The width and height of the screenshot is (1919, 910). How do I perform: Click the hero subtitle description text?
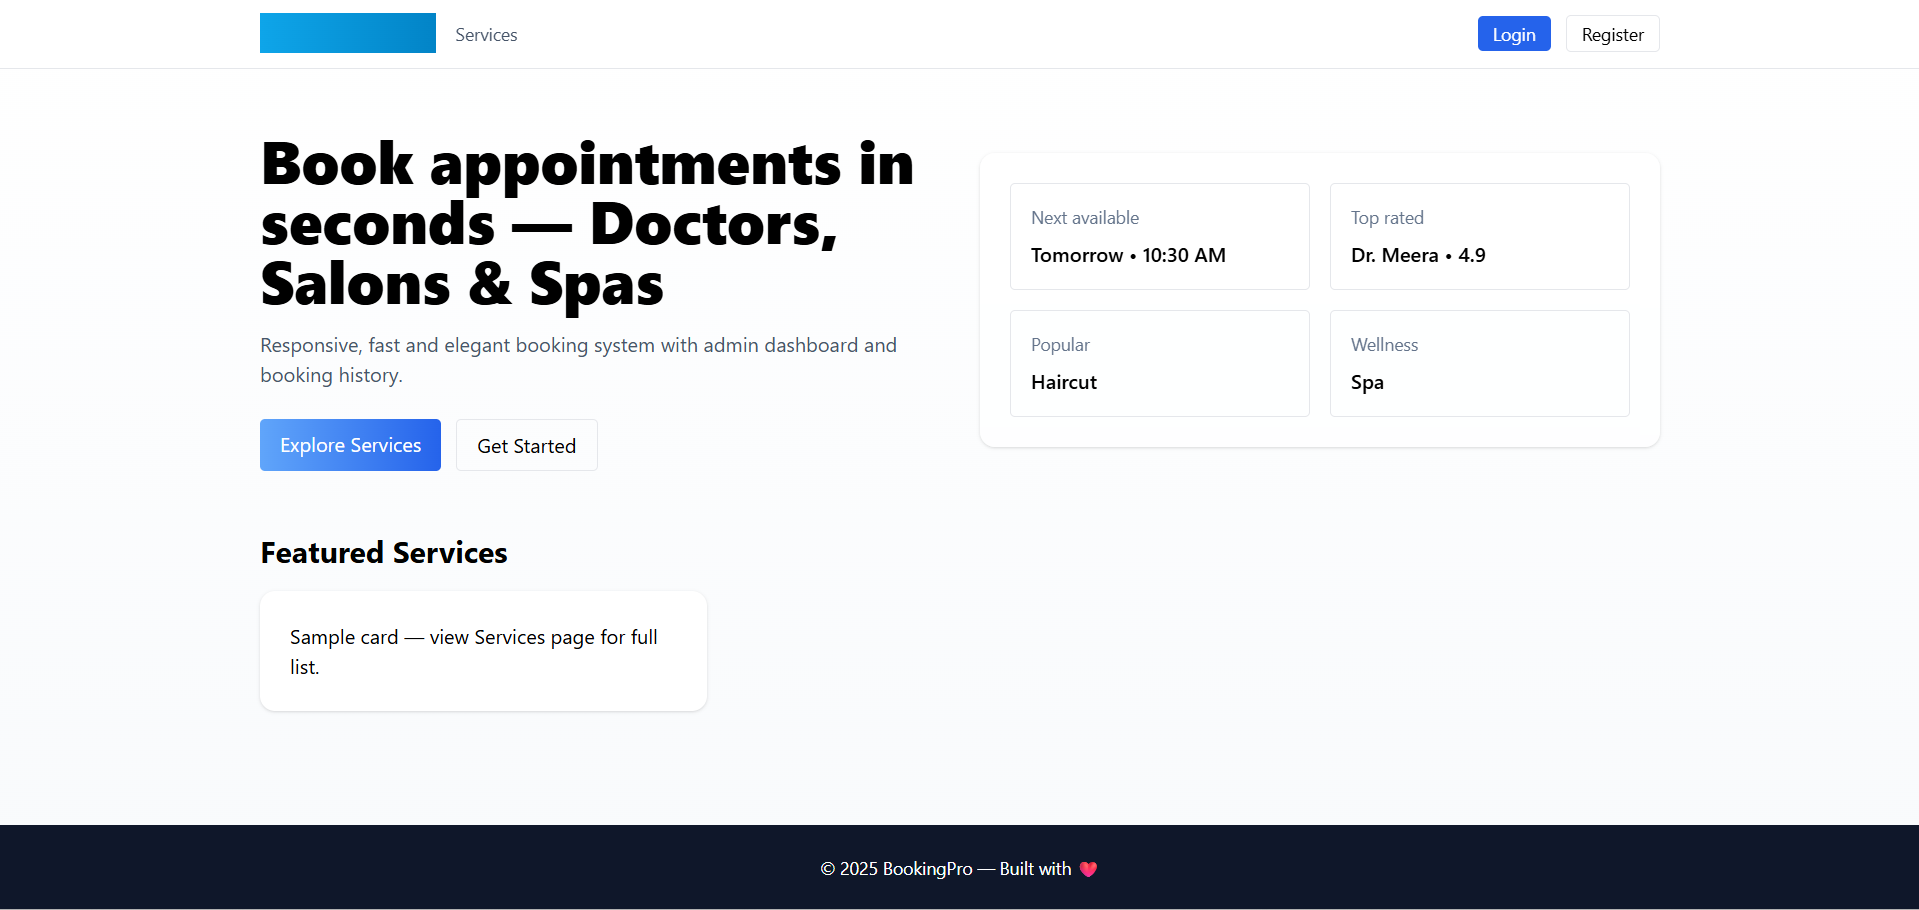tap(578, 360)
